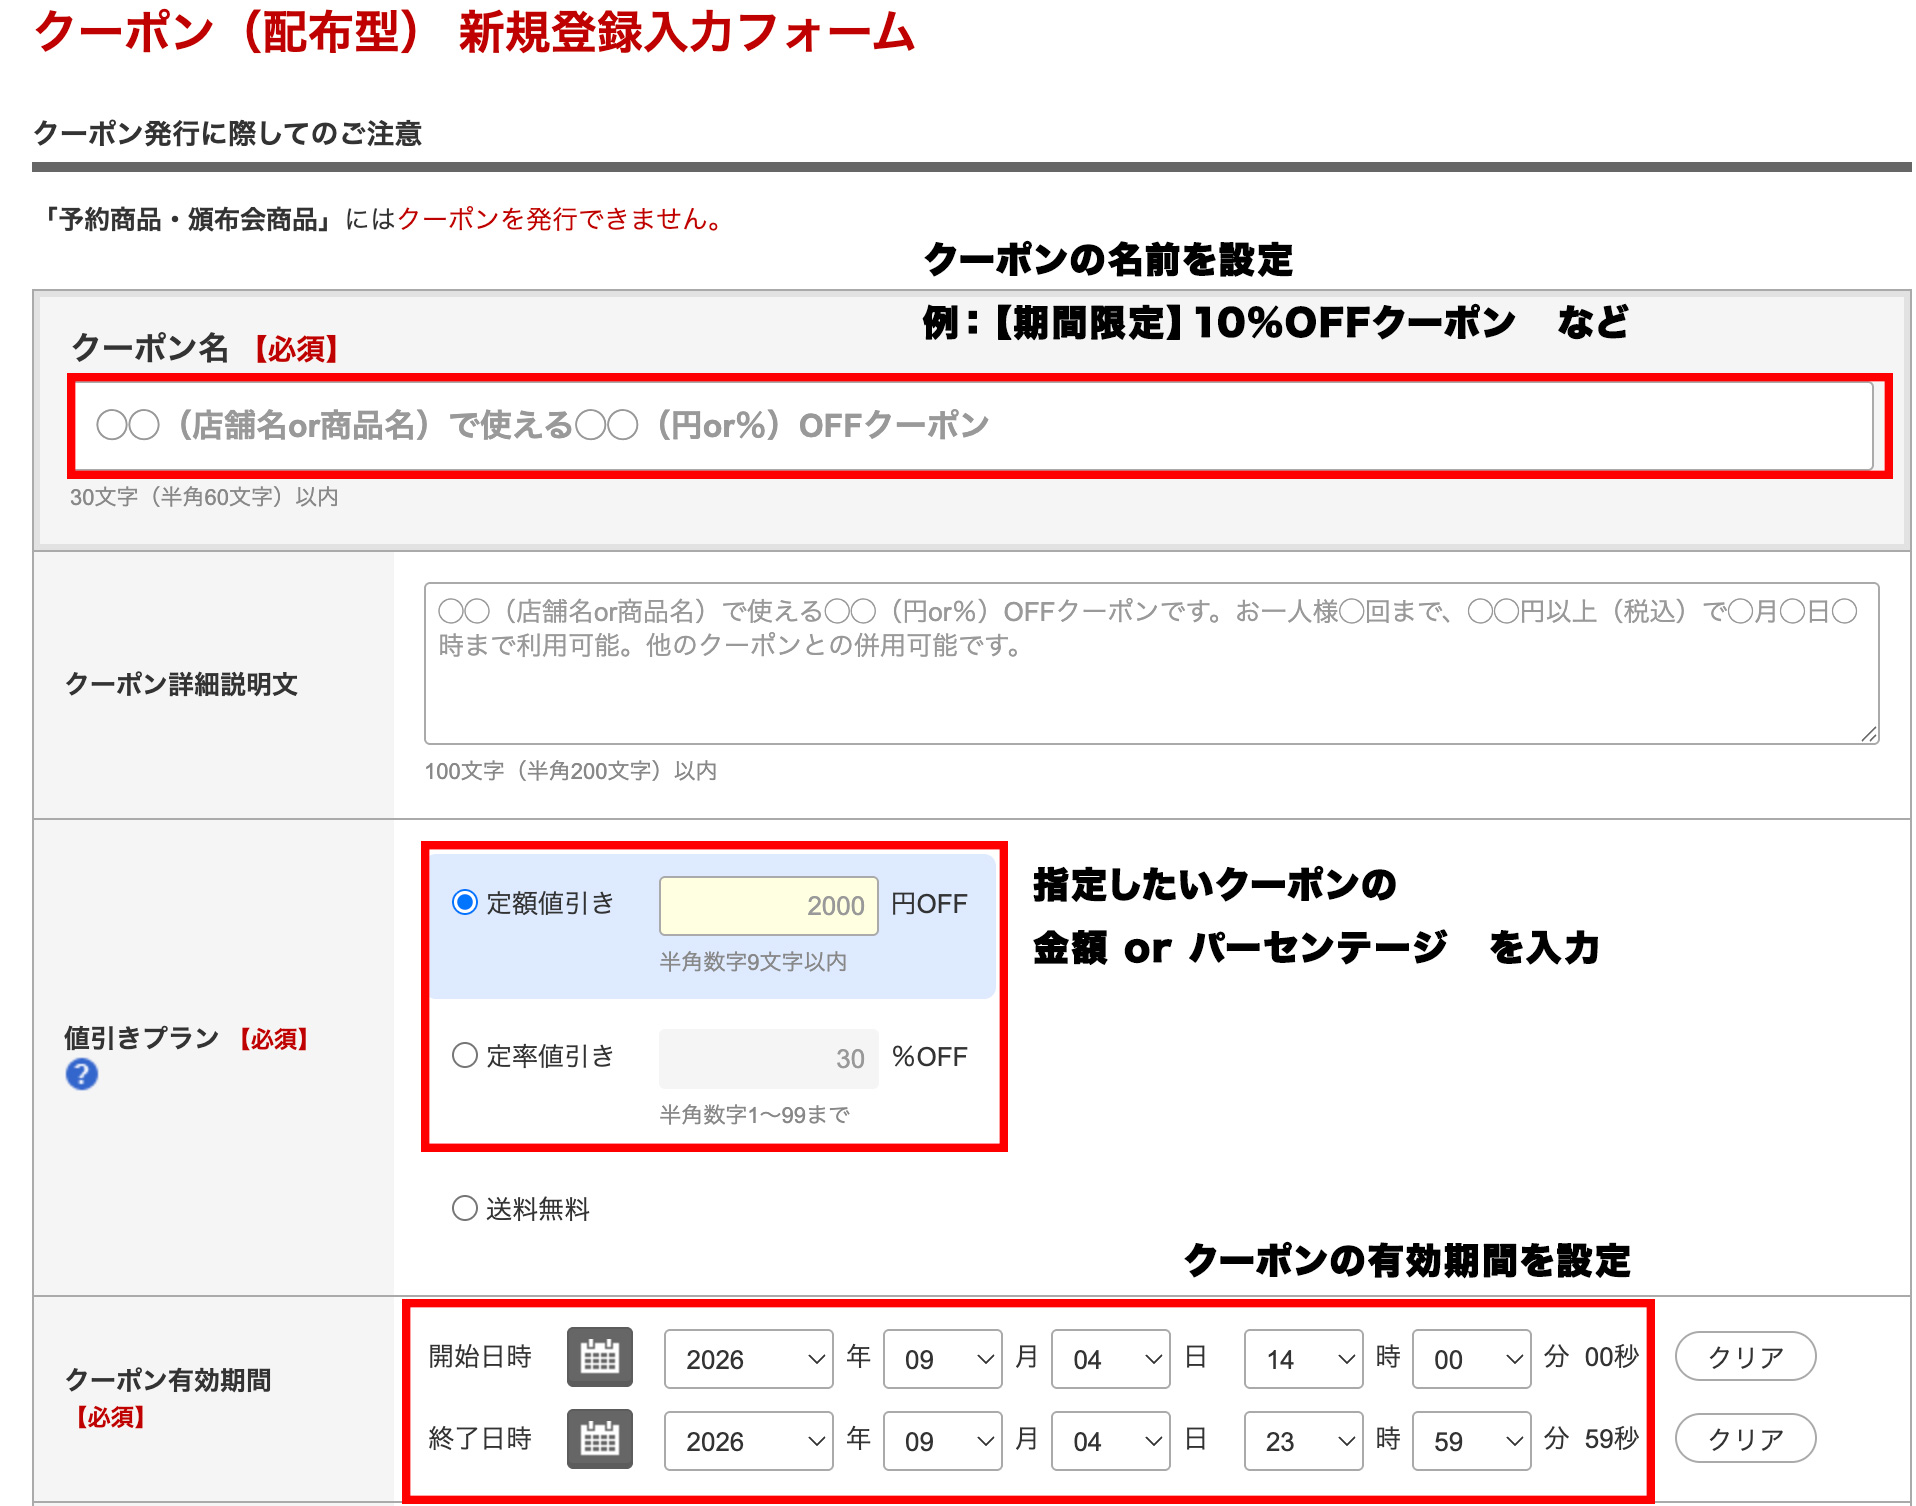Click the 終了日時 label
The image size is (1916, 1506).
coord(480,1439)
